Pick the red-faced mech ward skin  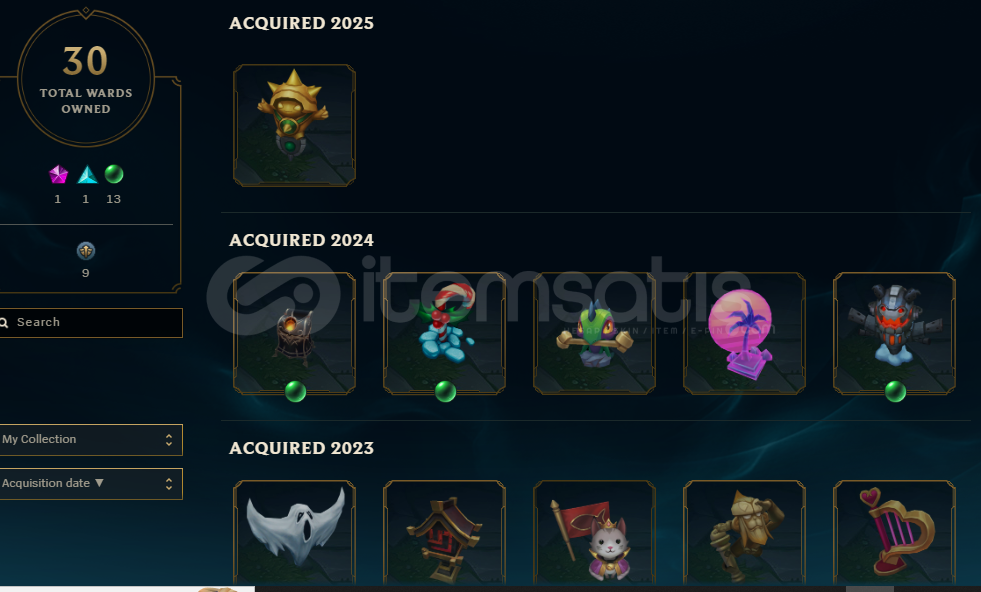click(x=895, y=333)
